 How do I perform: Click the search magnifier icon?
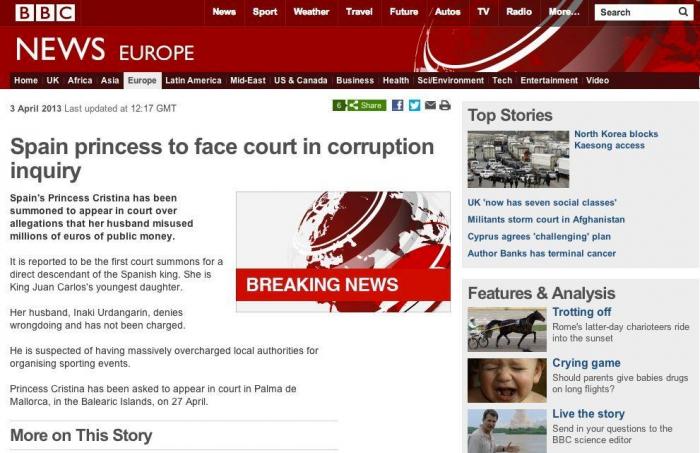click(x=683, y=12)
